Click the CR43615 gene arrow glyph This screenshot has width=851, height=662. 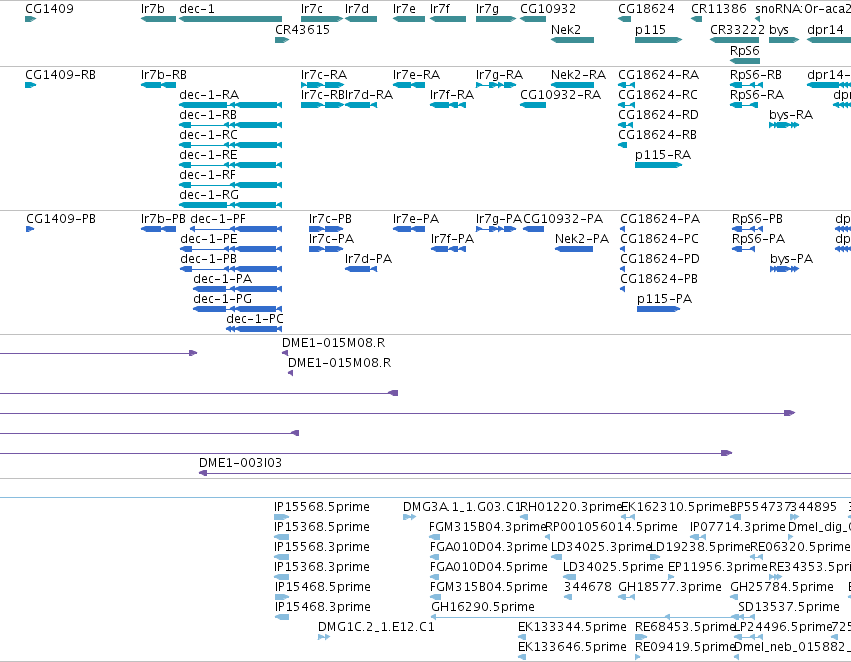pyautogui.click(x=282, y=40)
